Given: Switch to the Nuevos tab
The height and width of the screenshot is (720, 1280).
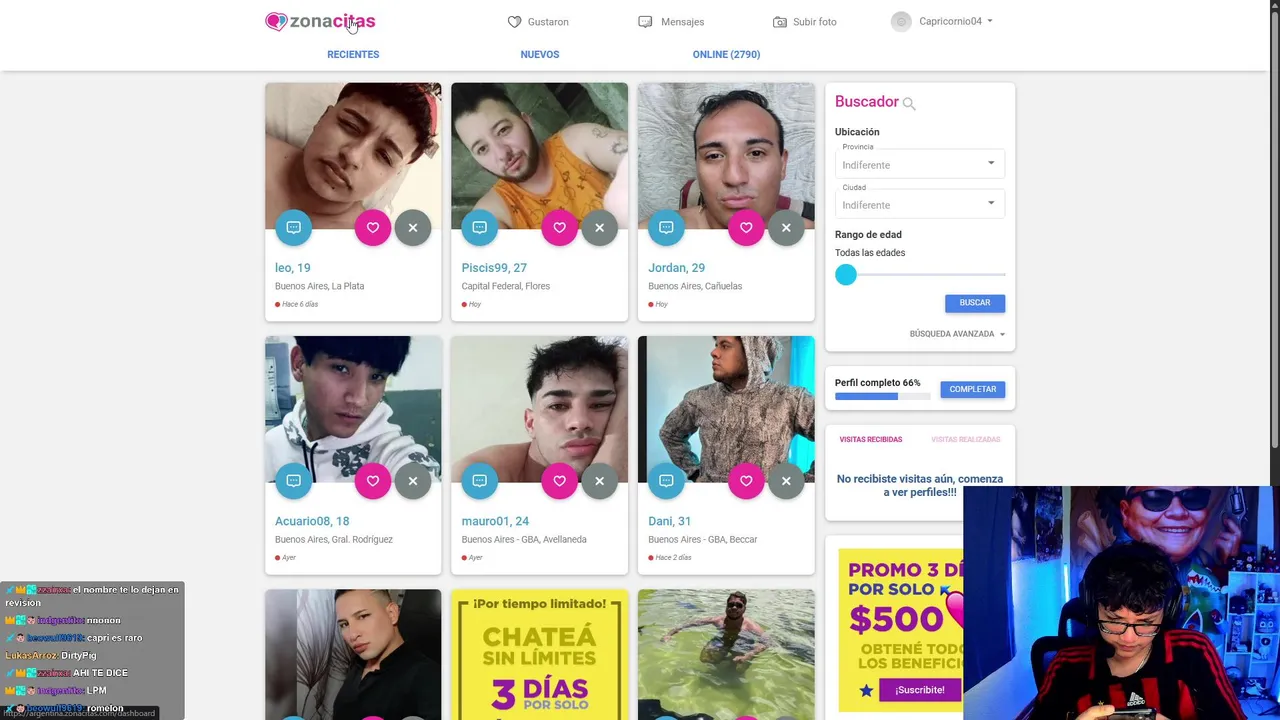Looking at the screenshot, I should (540, 54).
